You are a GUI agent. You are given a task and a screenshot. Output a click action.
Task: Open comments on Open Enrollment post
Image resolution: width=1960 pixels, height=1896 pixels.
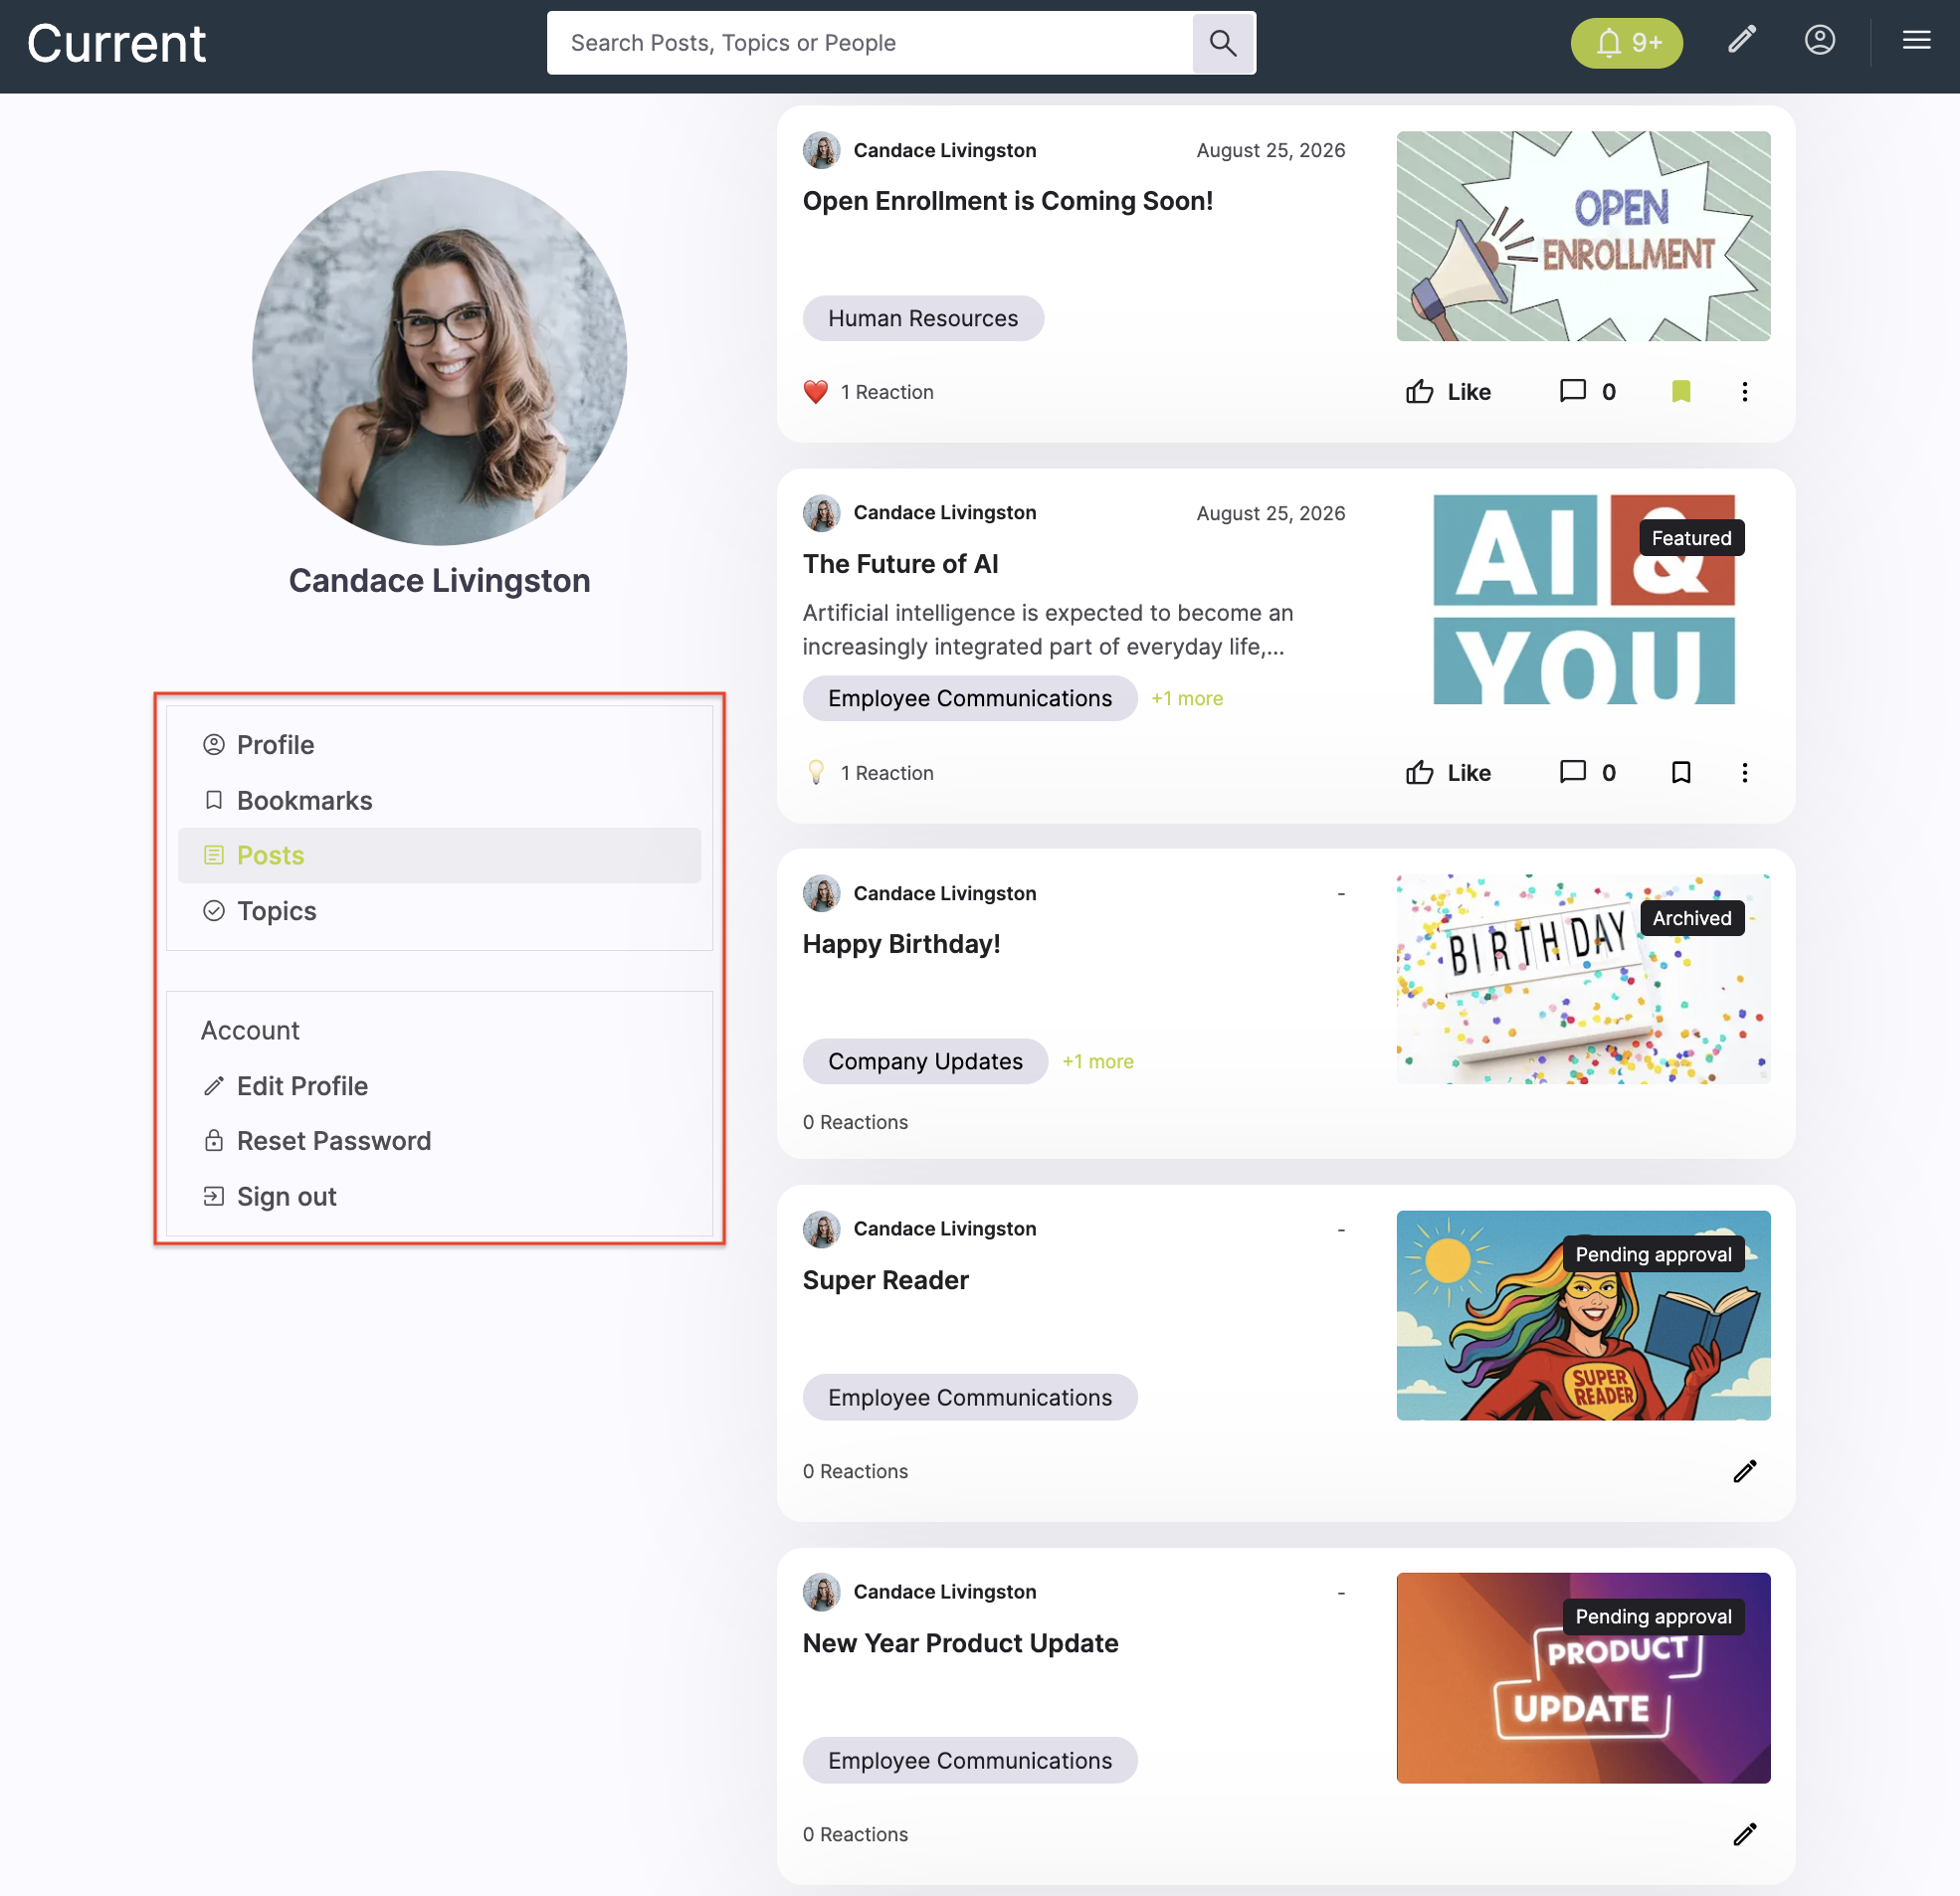pos(1587,391)
